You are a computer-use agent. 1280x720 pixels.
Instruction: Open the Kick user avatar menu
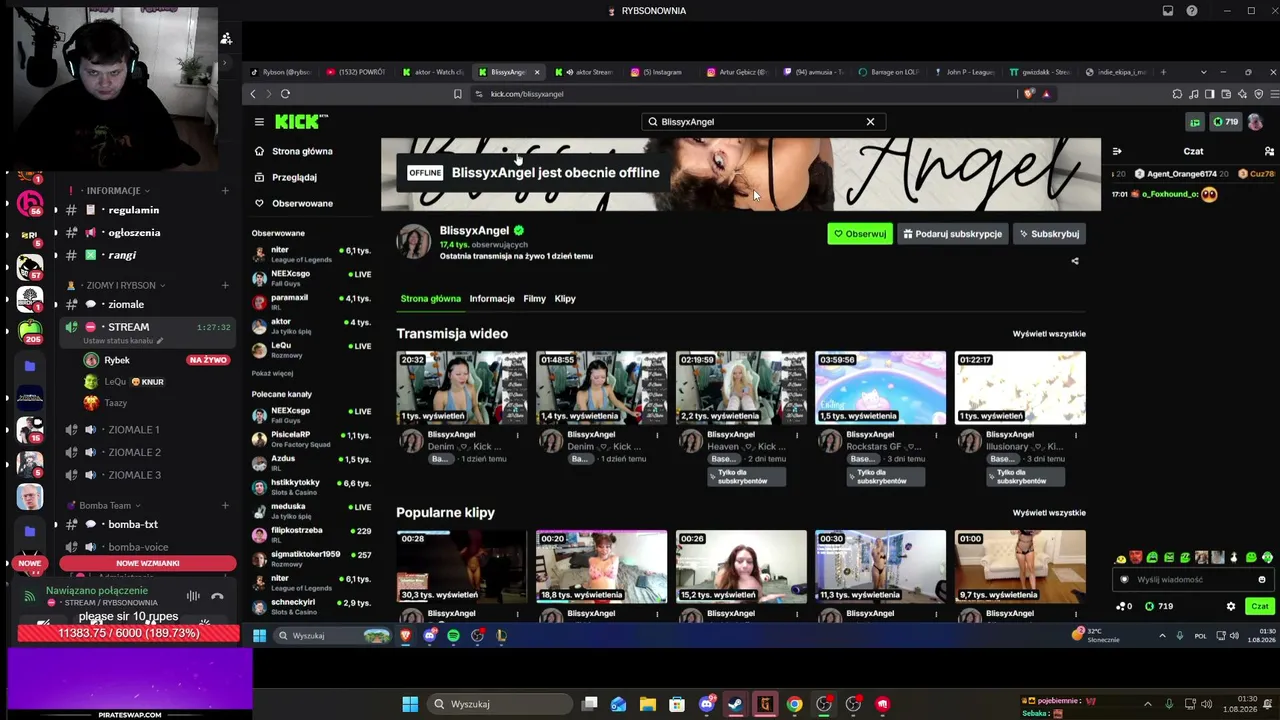(1255, 122)
